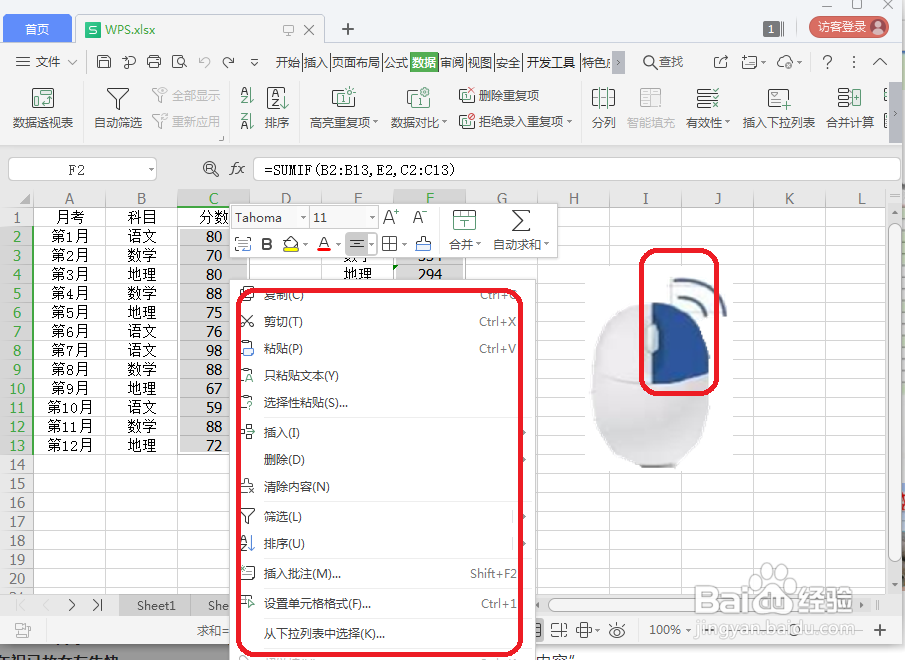Expand the 合并 merge dropdown
Image resolution: width=905 pixels, height=660 pixels.
pos(478,245)
